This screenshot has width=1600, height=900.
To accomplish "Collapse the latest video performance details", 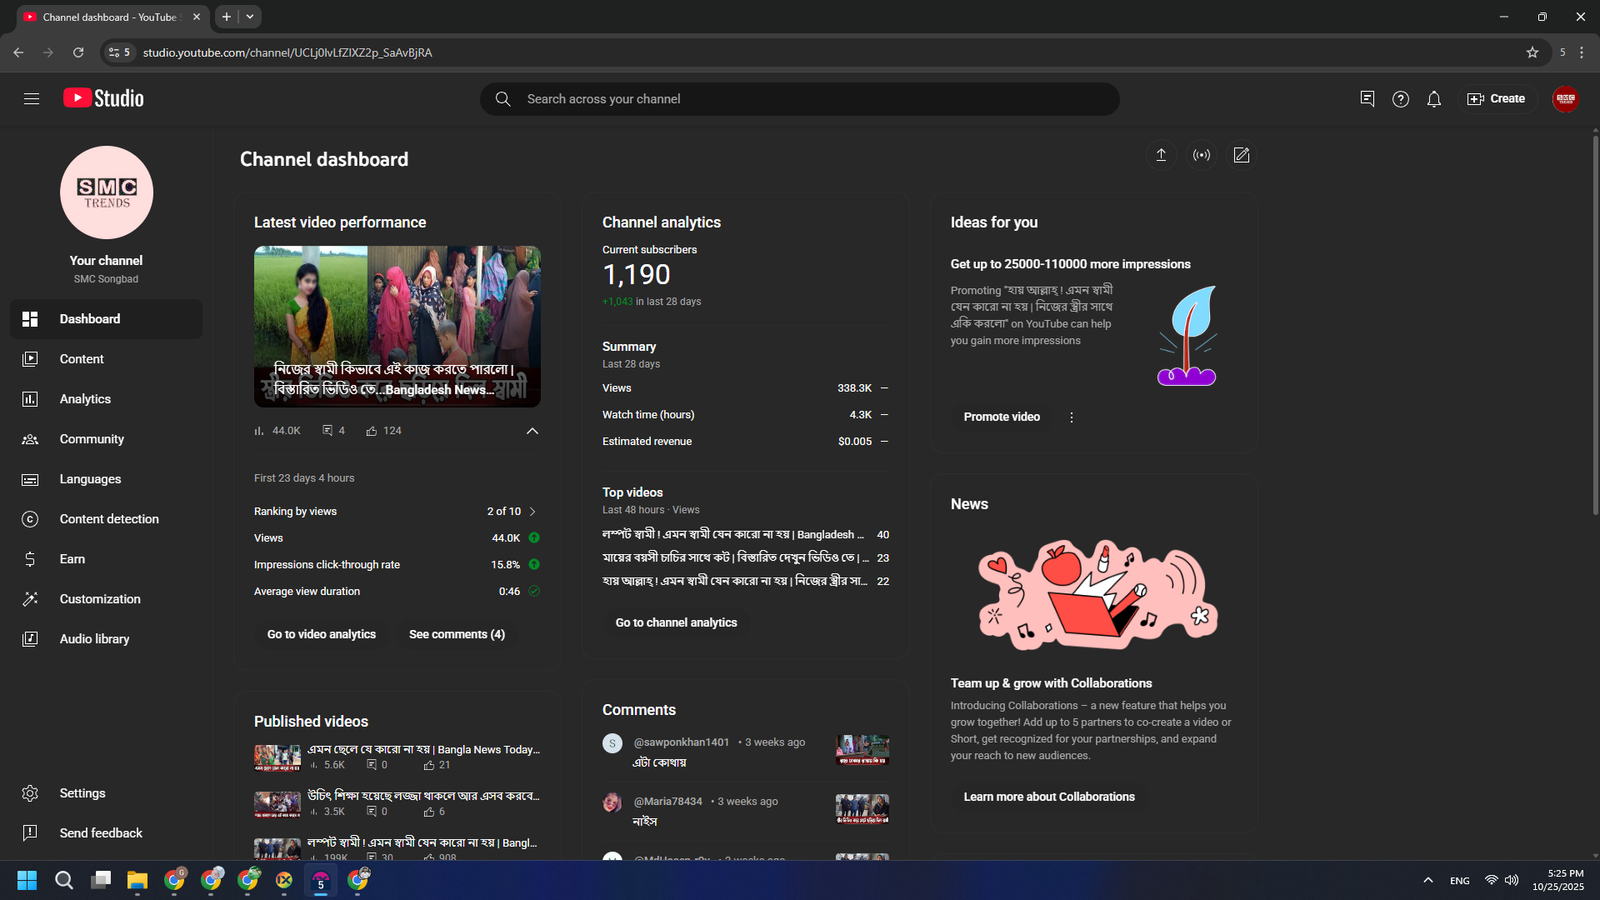I will point(532,431).
